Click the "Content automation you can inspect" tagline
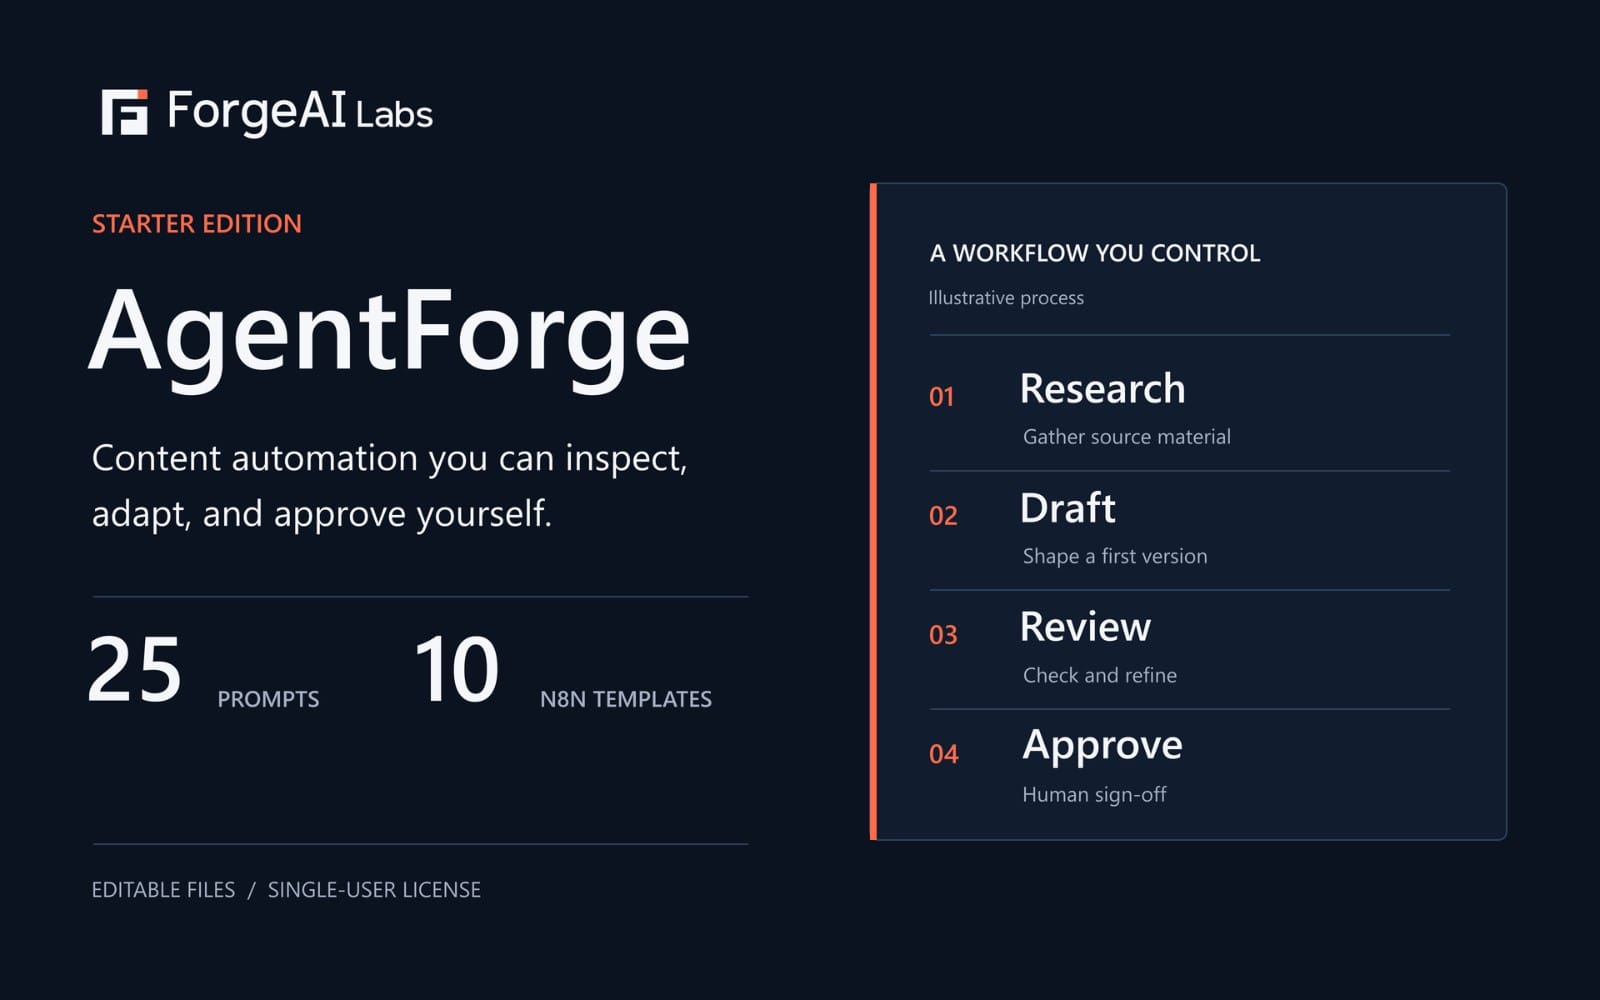The image size is (1600, 1000). [x=390, y=459]
